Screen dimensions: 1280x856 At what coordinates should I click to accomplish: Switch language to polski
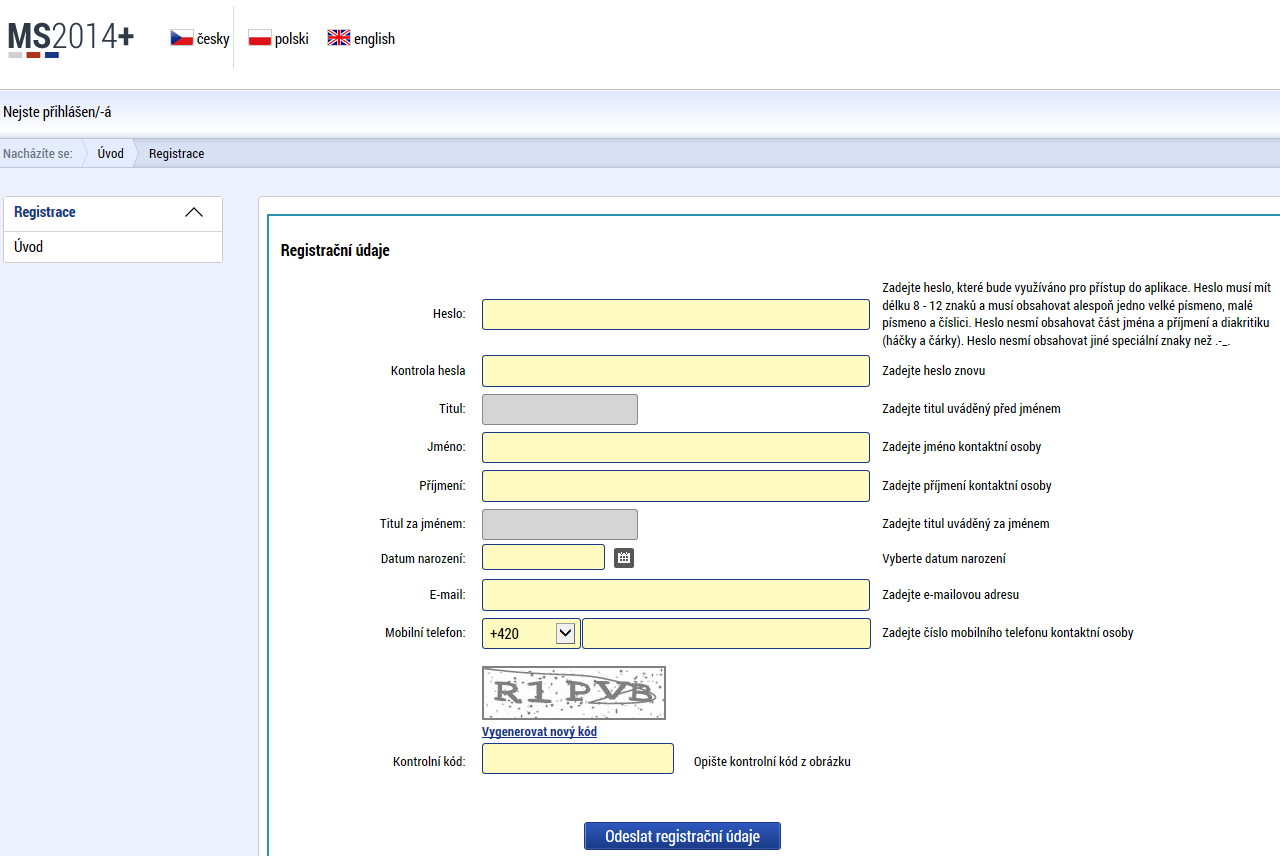tap(292, 39)
